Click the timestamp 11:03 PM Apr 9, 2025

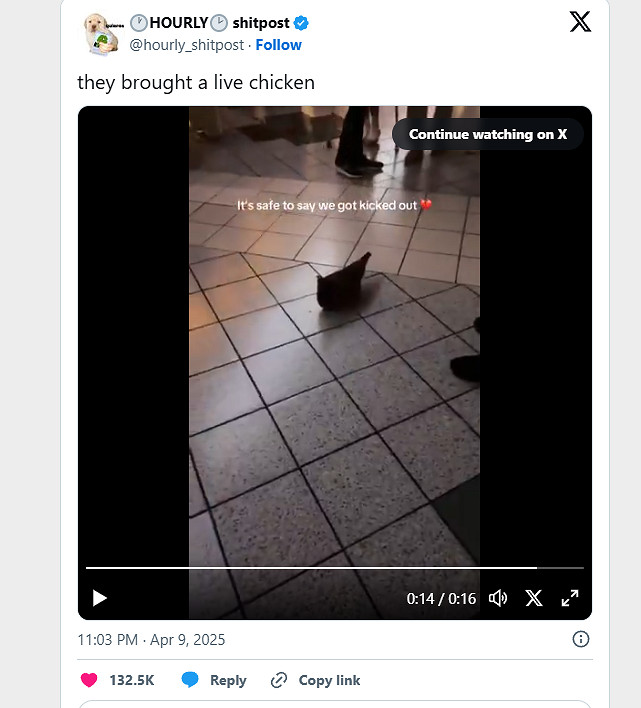(x=151, y=640)
